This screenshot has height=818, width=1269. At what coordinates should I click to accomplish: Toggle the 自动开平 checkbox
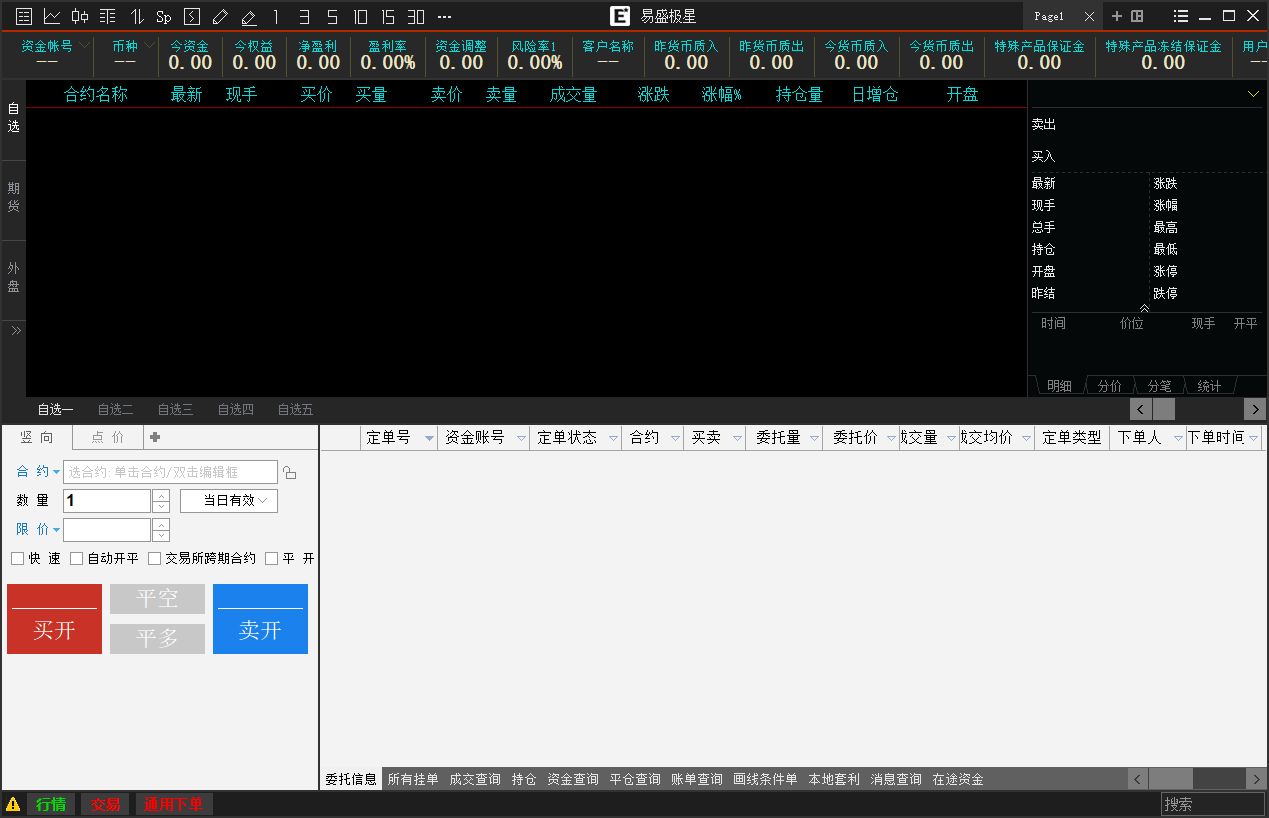coord(77,559)
